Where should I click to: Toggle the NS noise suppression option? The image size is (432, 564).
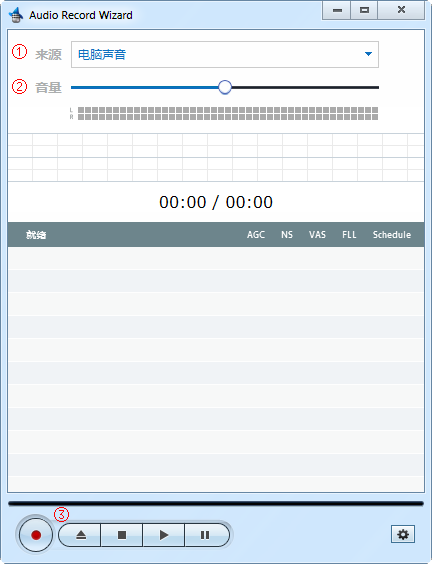pyautogui.click(x=287, y=235)
